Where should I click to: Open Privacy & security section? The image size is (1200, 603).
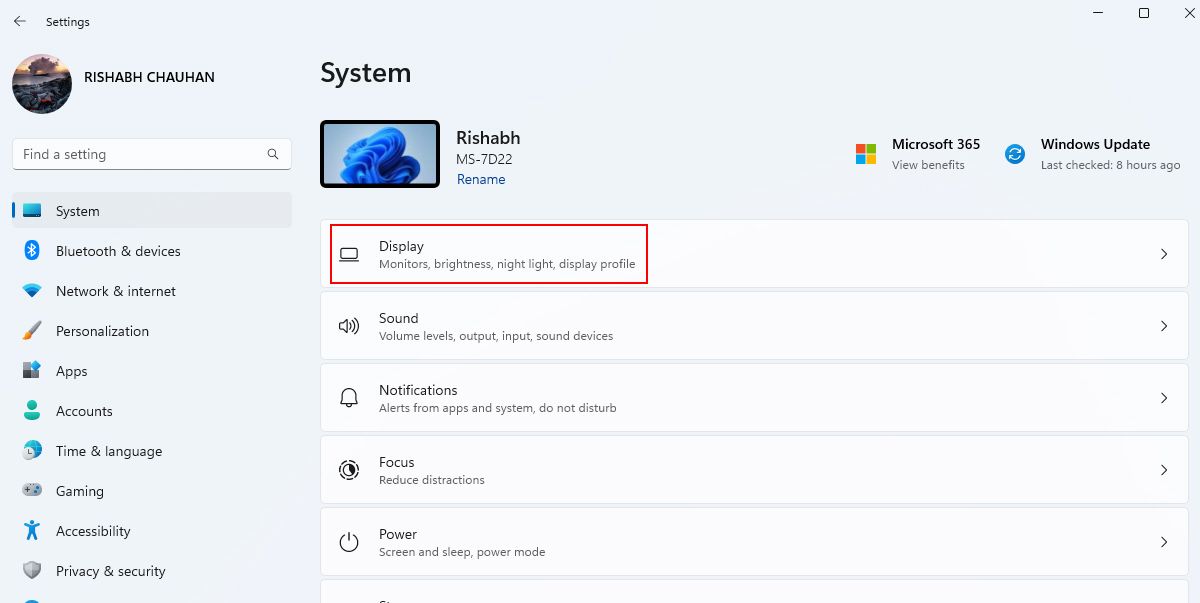pos(110,571)
